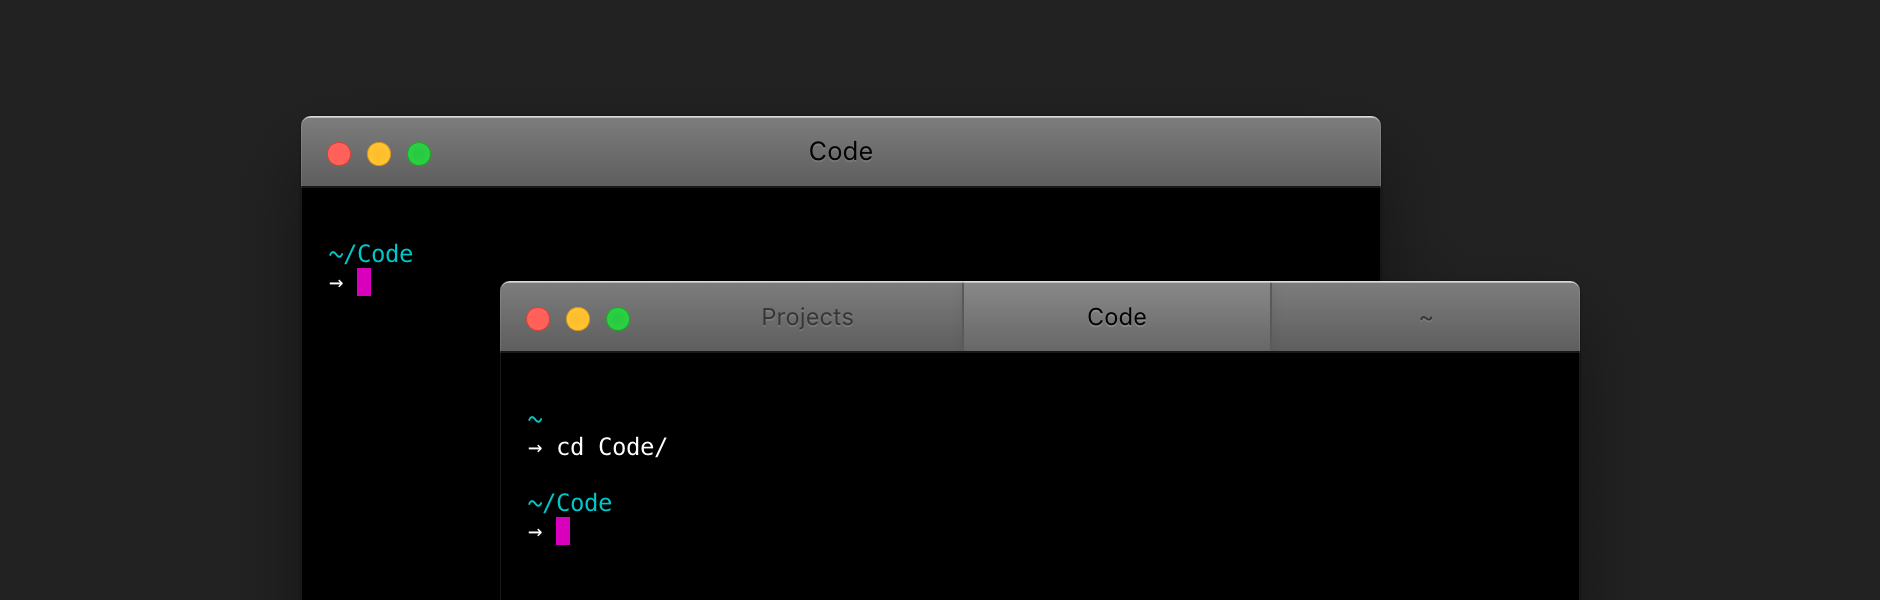
Task: Close the back Code window with red button
Action: click(339, 154)
